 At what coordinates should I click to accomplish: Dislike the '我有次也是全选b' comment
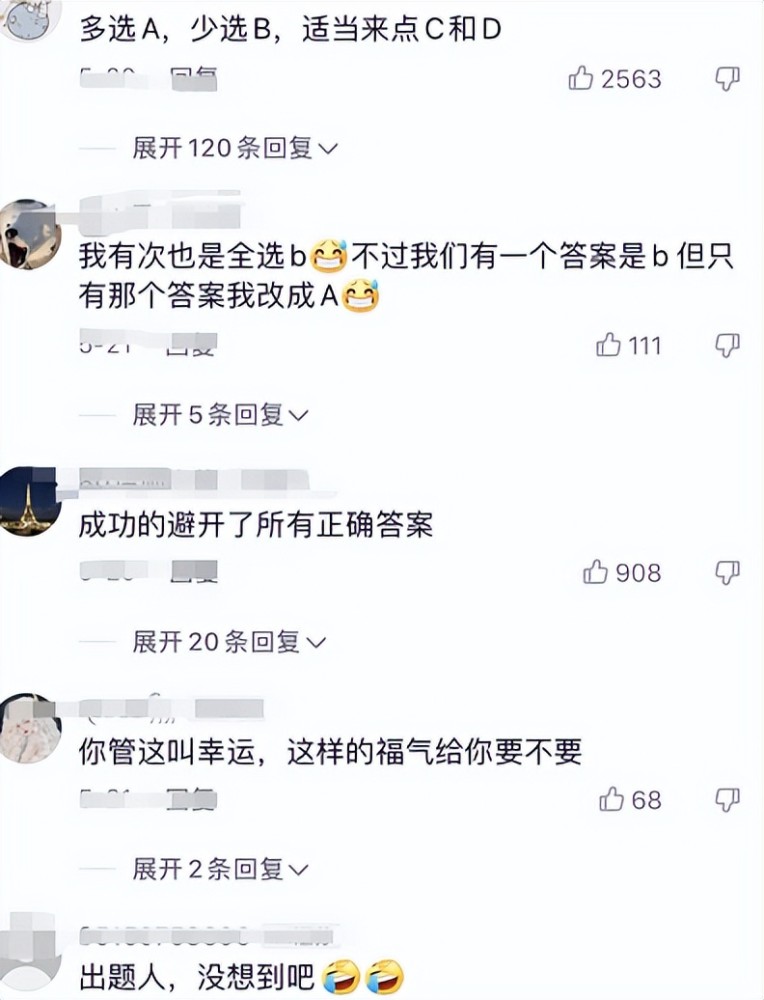[x=727, y=345]
